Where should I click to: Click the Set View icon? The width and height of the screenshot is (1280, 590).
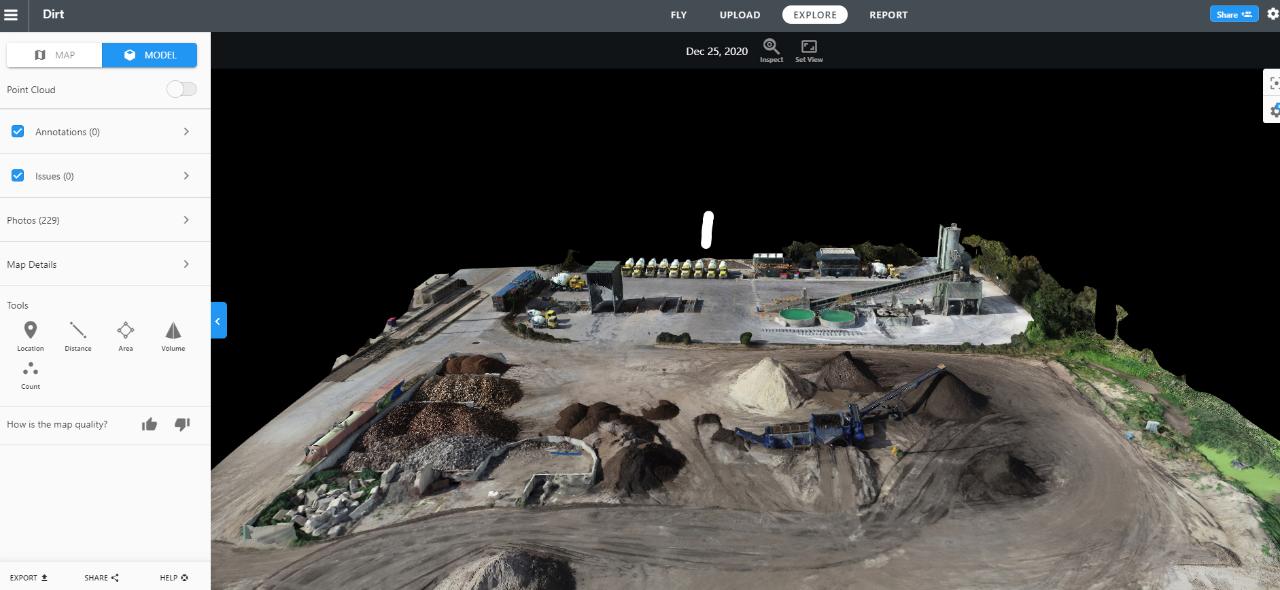809,47
